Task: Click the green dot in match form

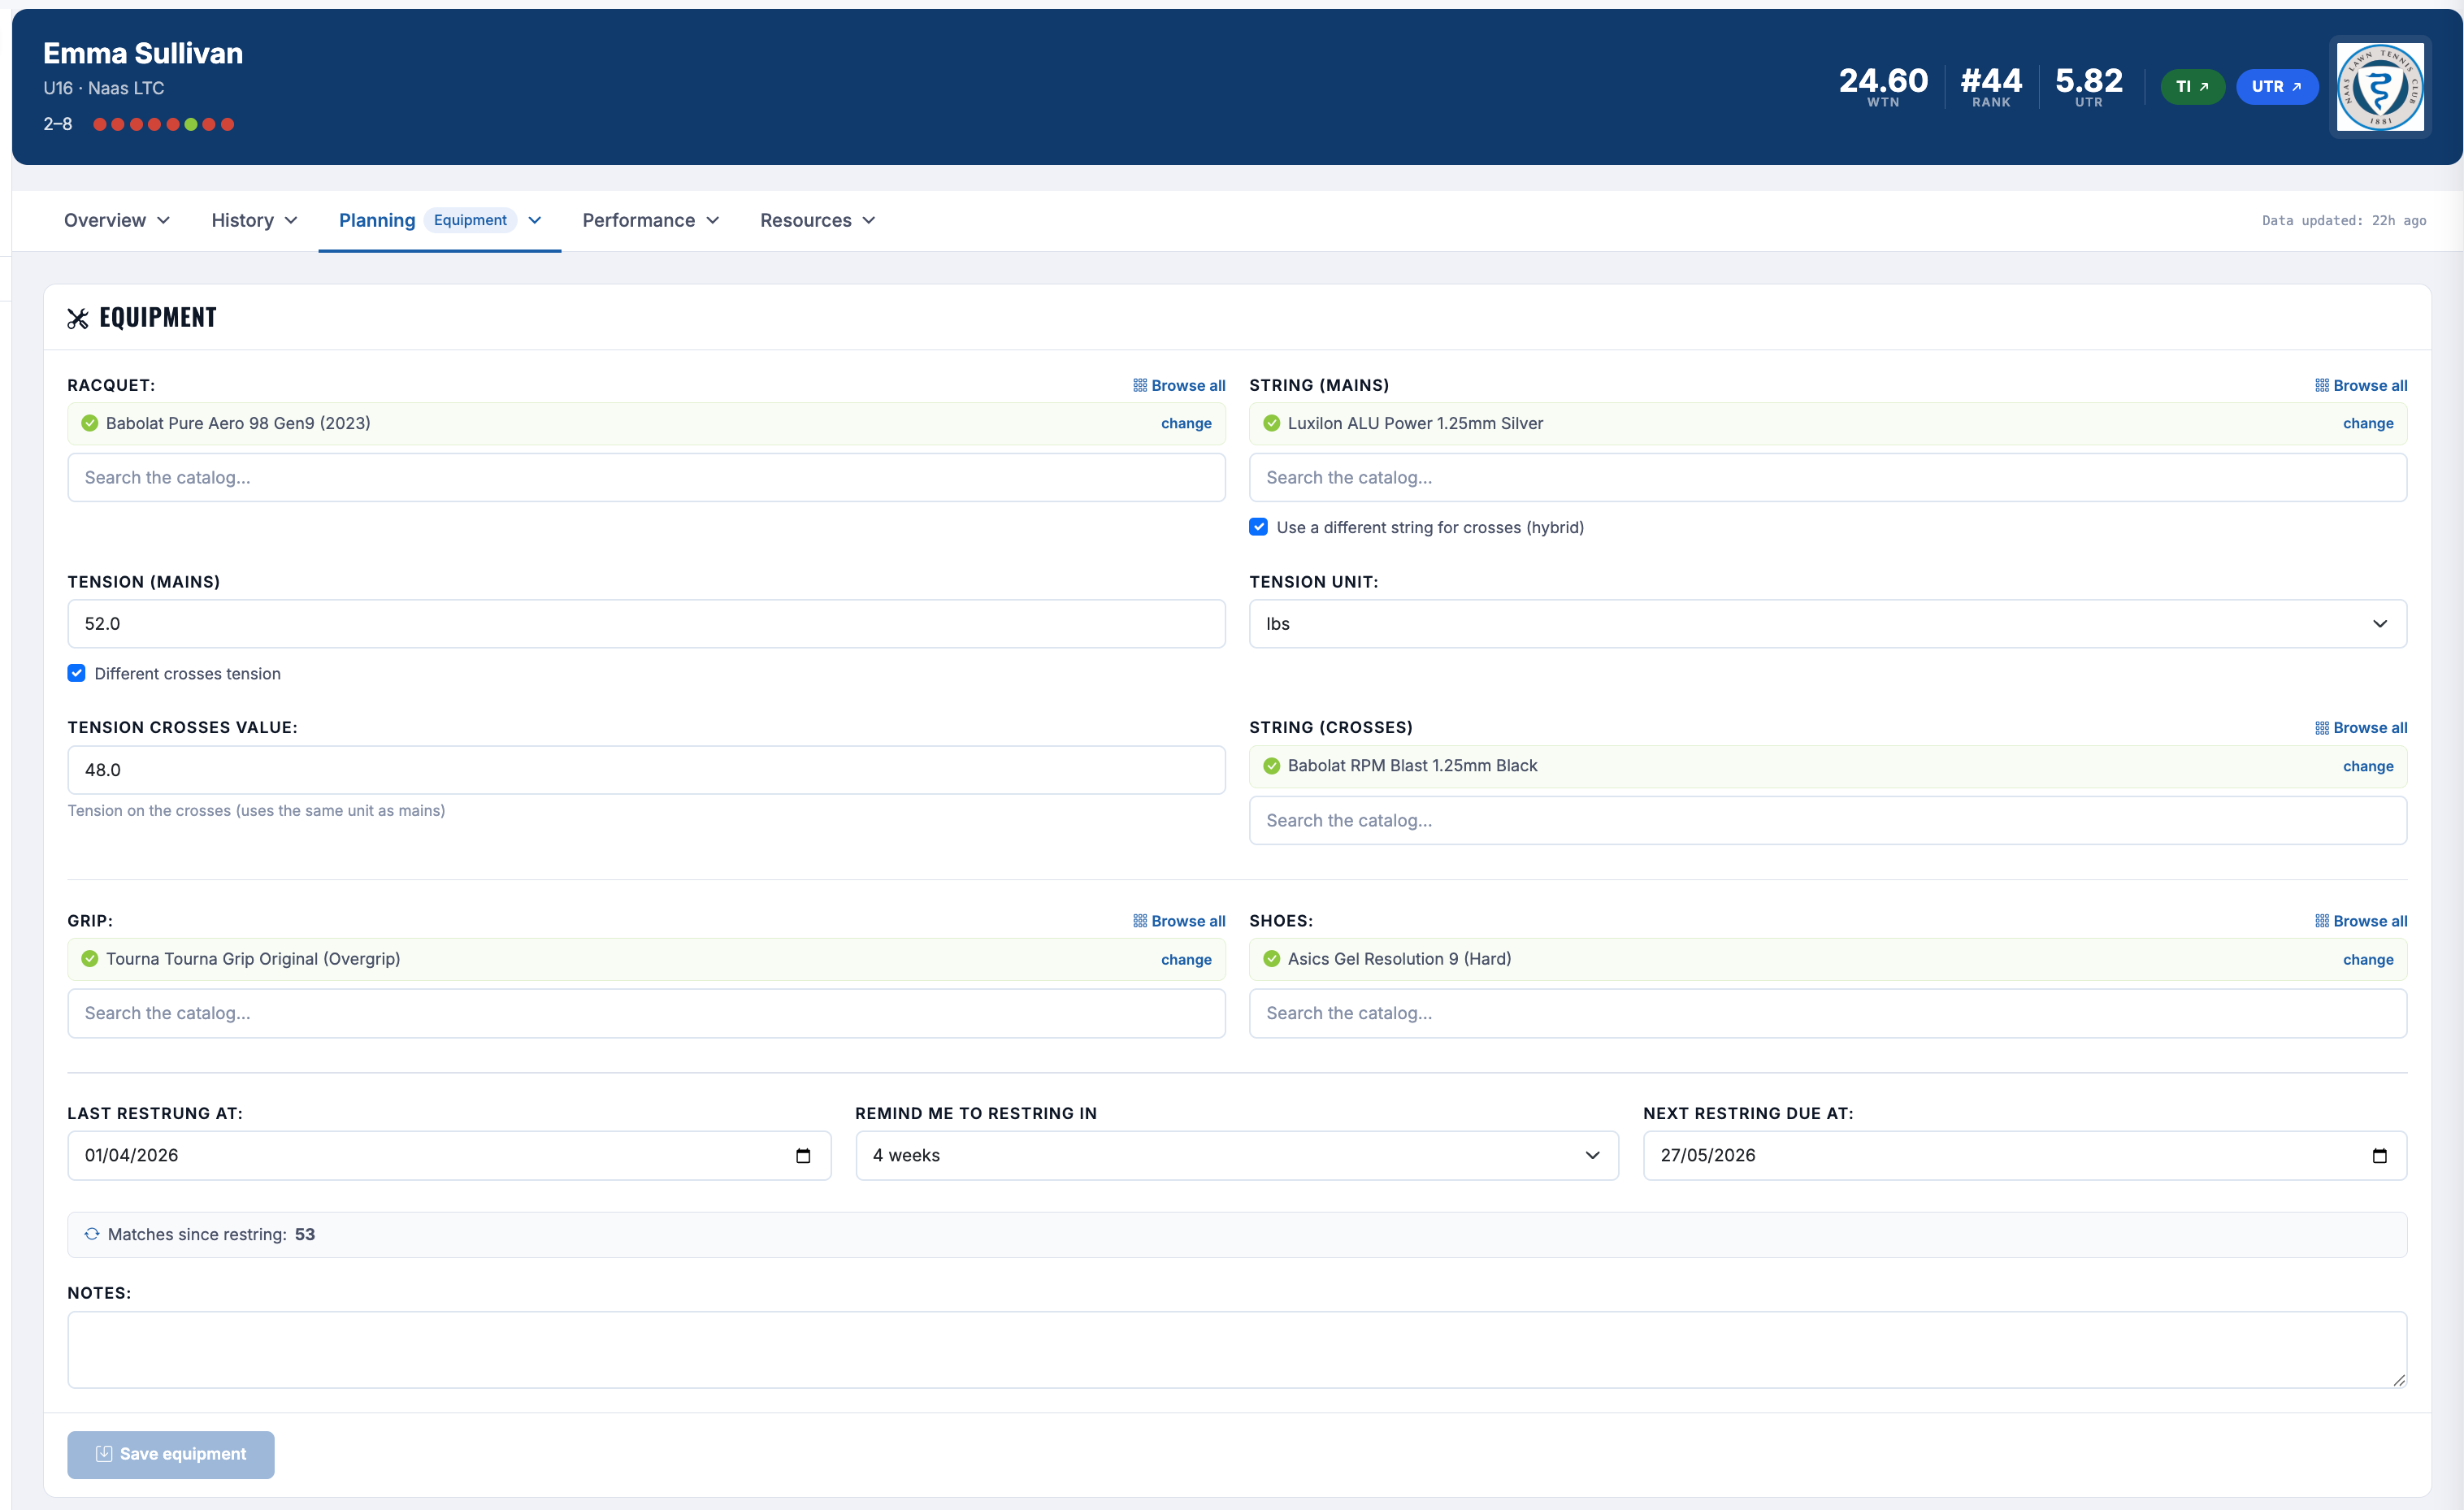Action: pos(191,125)
